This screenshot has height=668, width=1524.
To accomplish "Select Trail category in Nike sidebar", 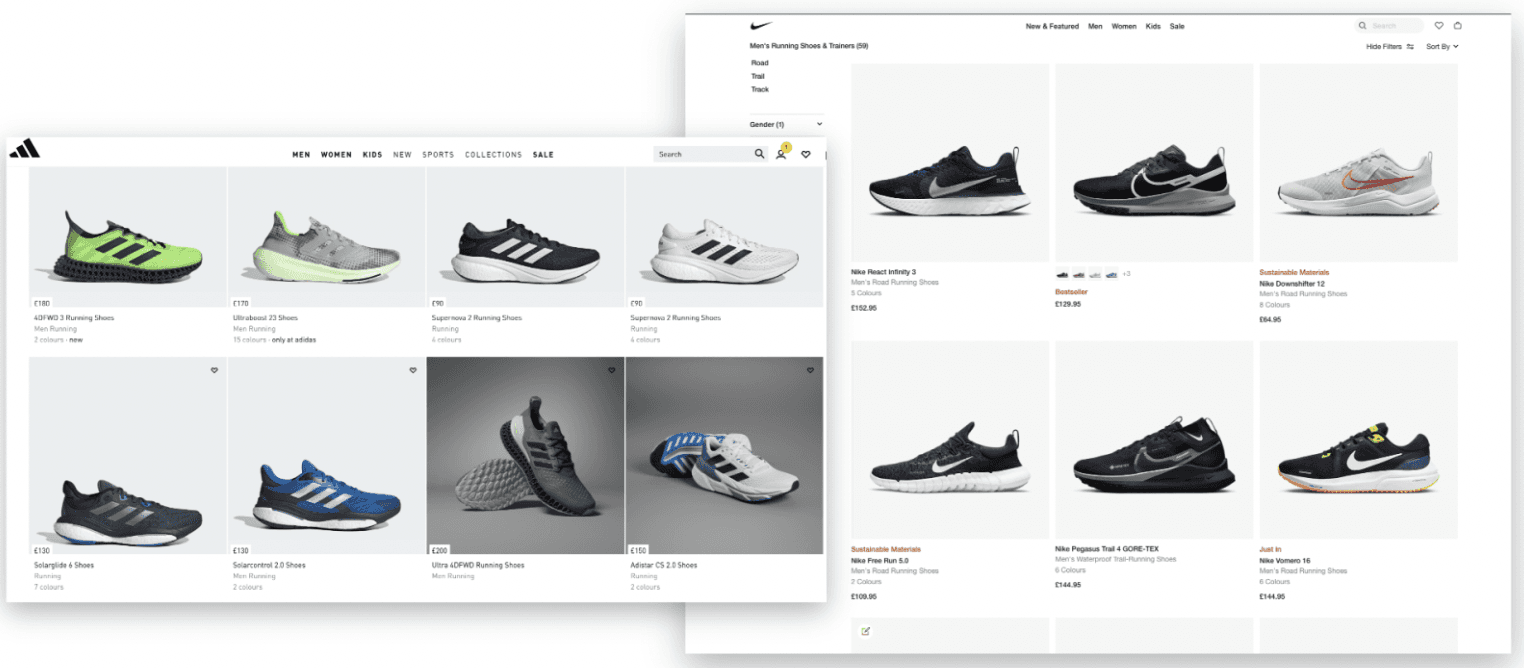I will (758, 76).
